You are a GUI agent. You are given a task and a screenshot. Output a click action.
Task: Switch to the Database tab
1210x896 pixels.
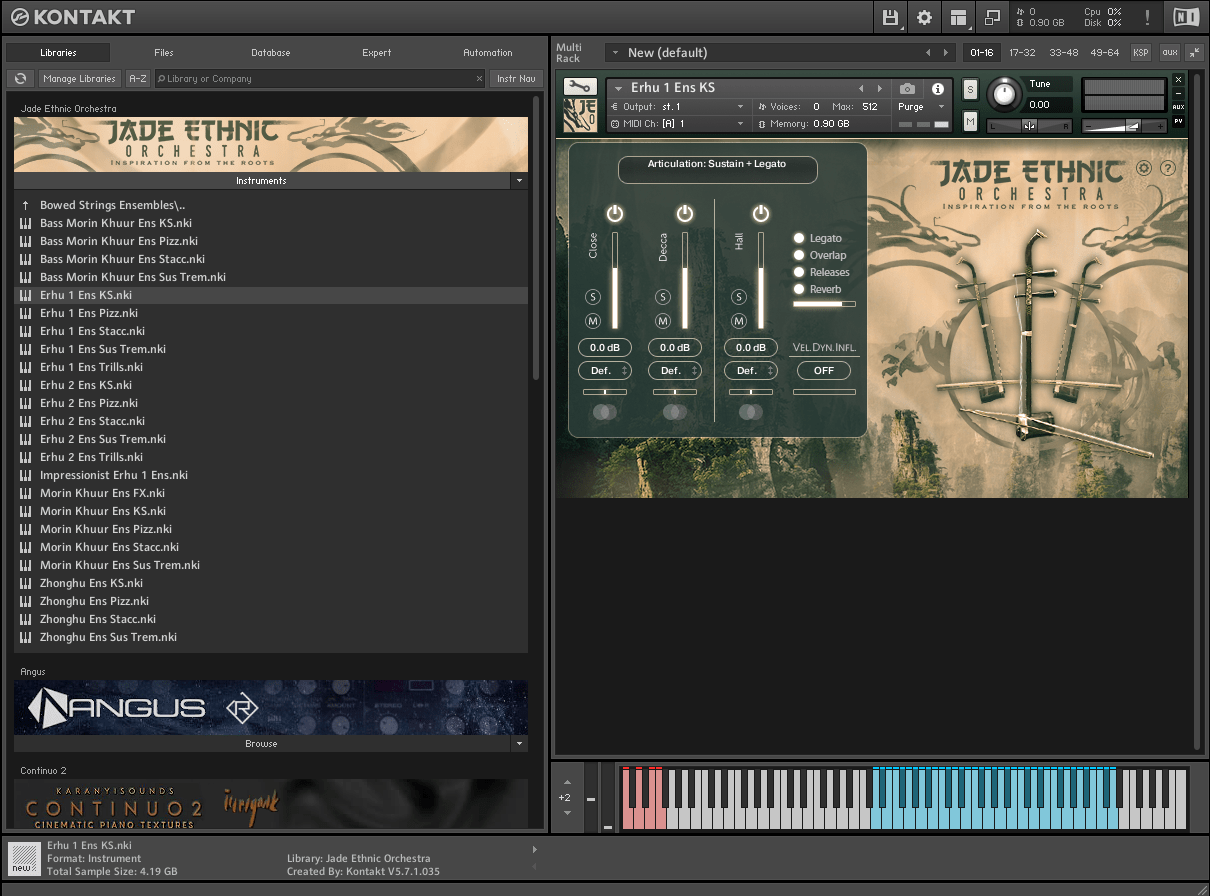click(x=271, y=52)
